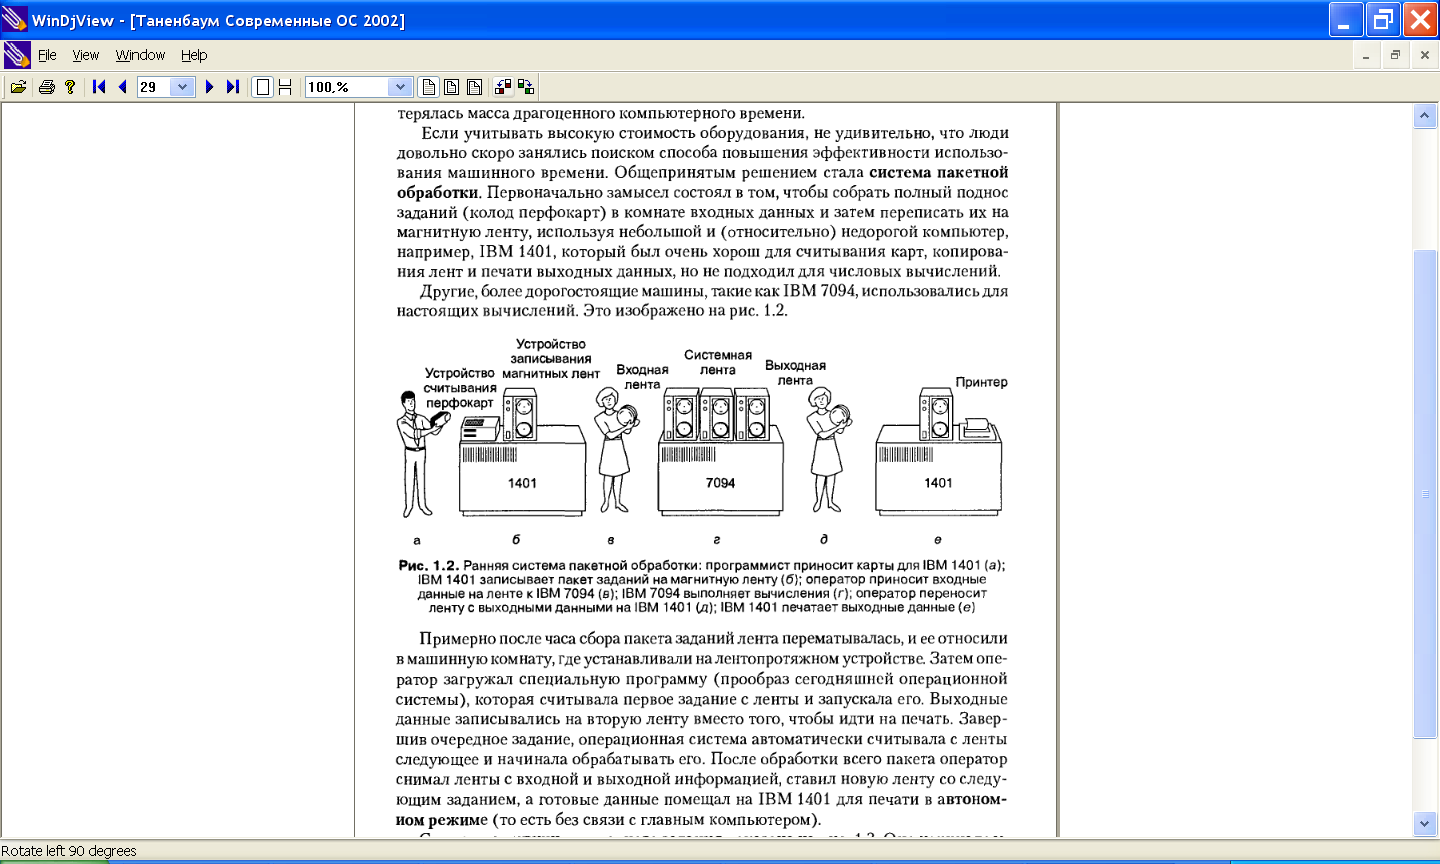
Task: Rotate the page right 90 degrees
Action: coord(526,87)
